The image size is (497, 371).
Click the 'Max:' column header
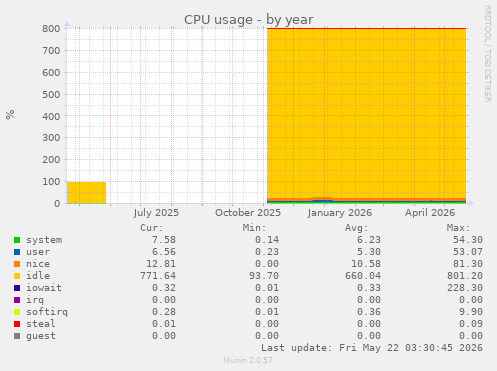pos(458,228)
